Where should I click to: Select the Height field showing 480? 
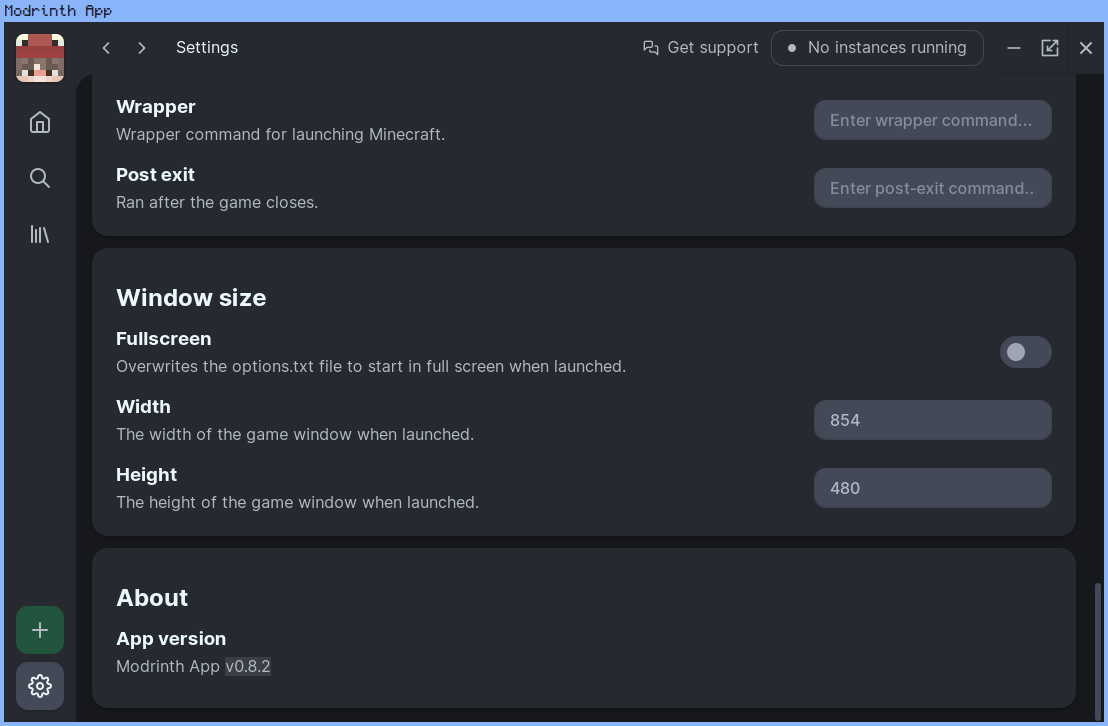click(932, 488)
